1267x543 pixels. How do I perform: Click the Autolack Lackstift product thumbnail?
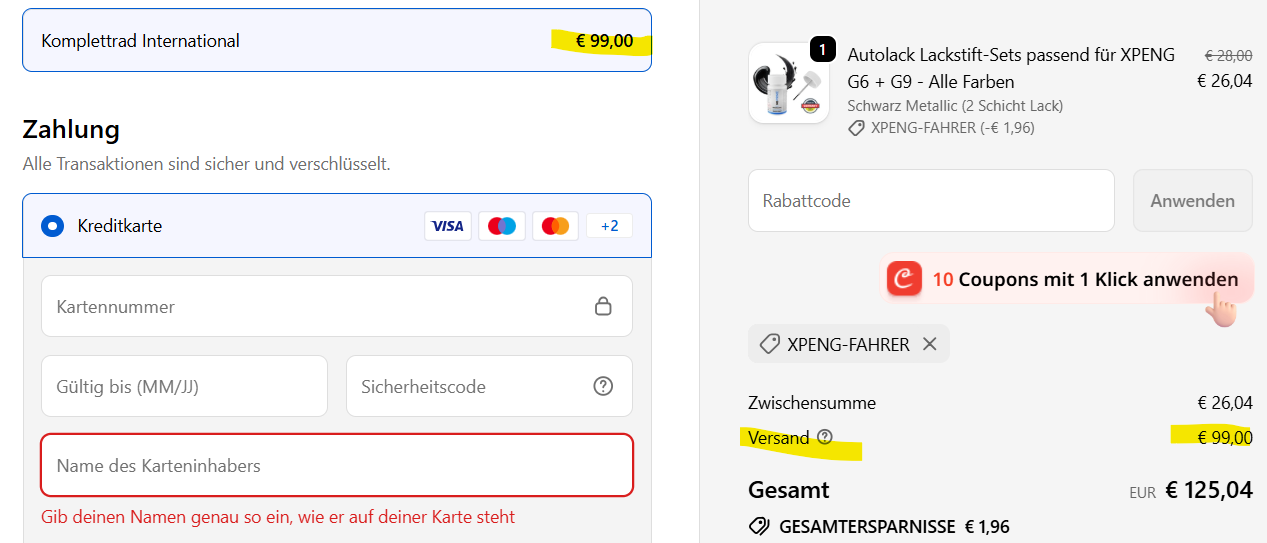point(788,83)
